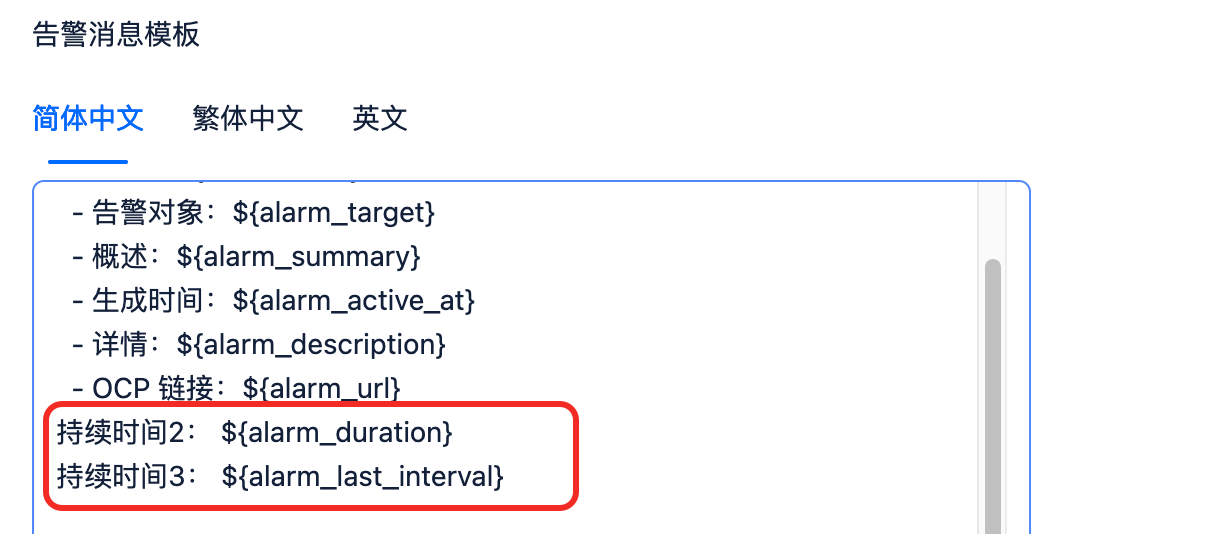Open the 英文 template tab

[x=380, y=119]
